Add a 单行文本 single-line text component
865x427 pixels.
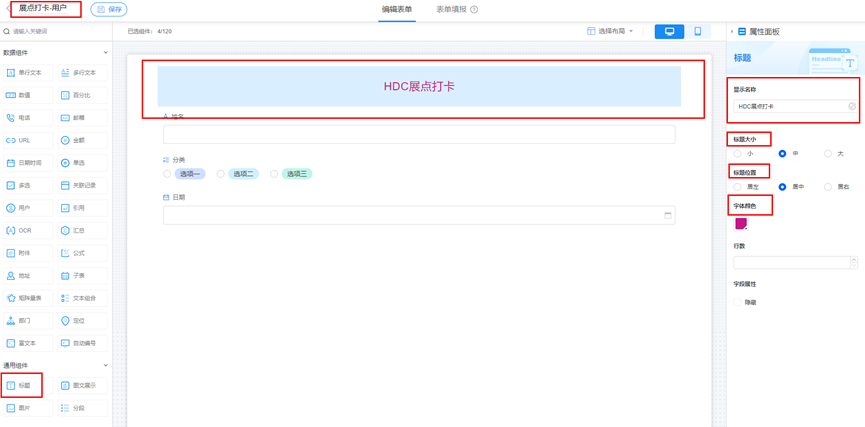(28, 72)
